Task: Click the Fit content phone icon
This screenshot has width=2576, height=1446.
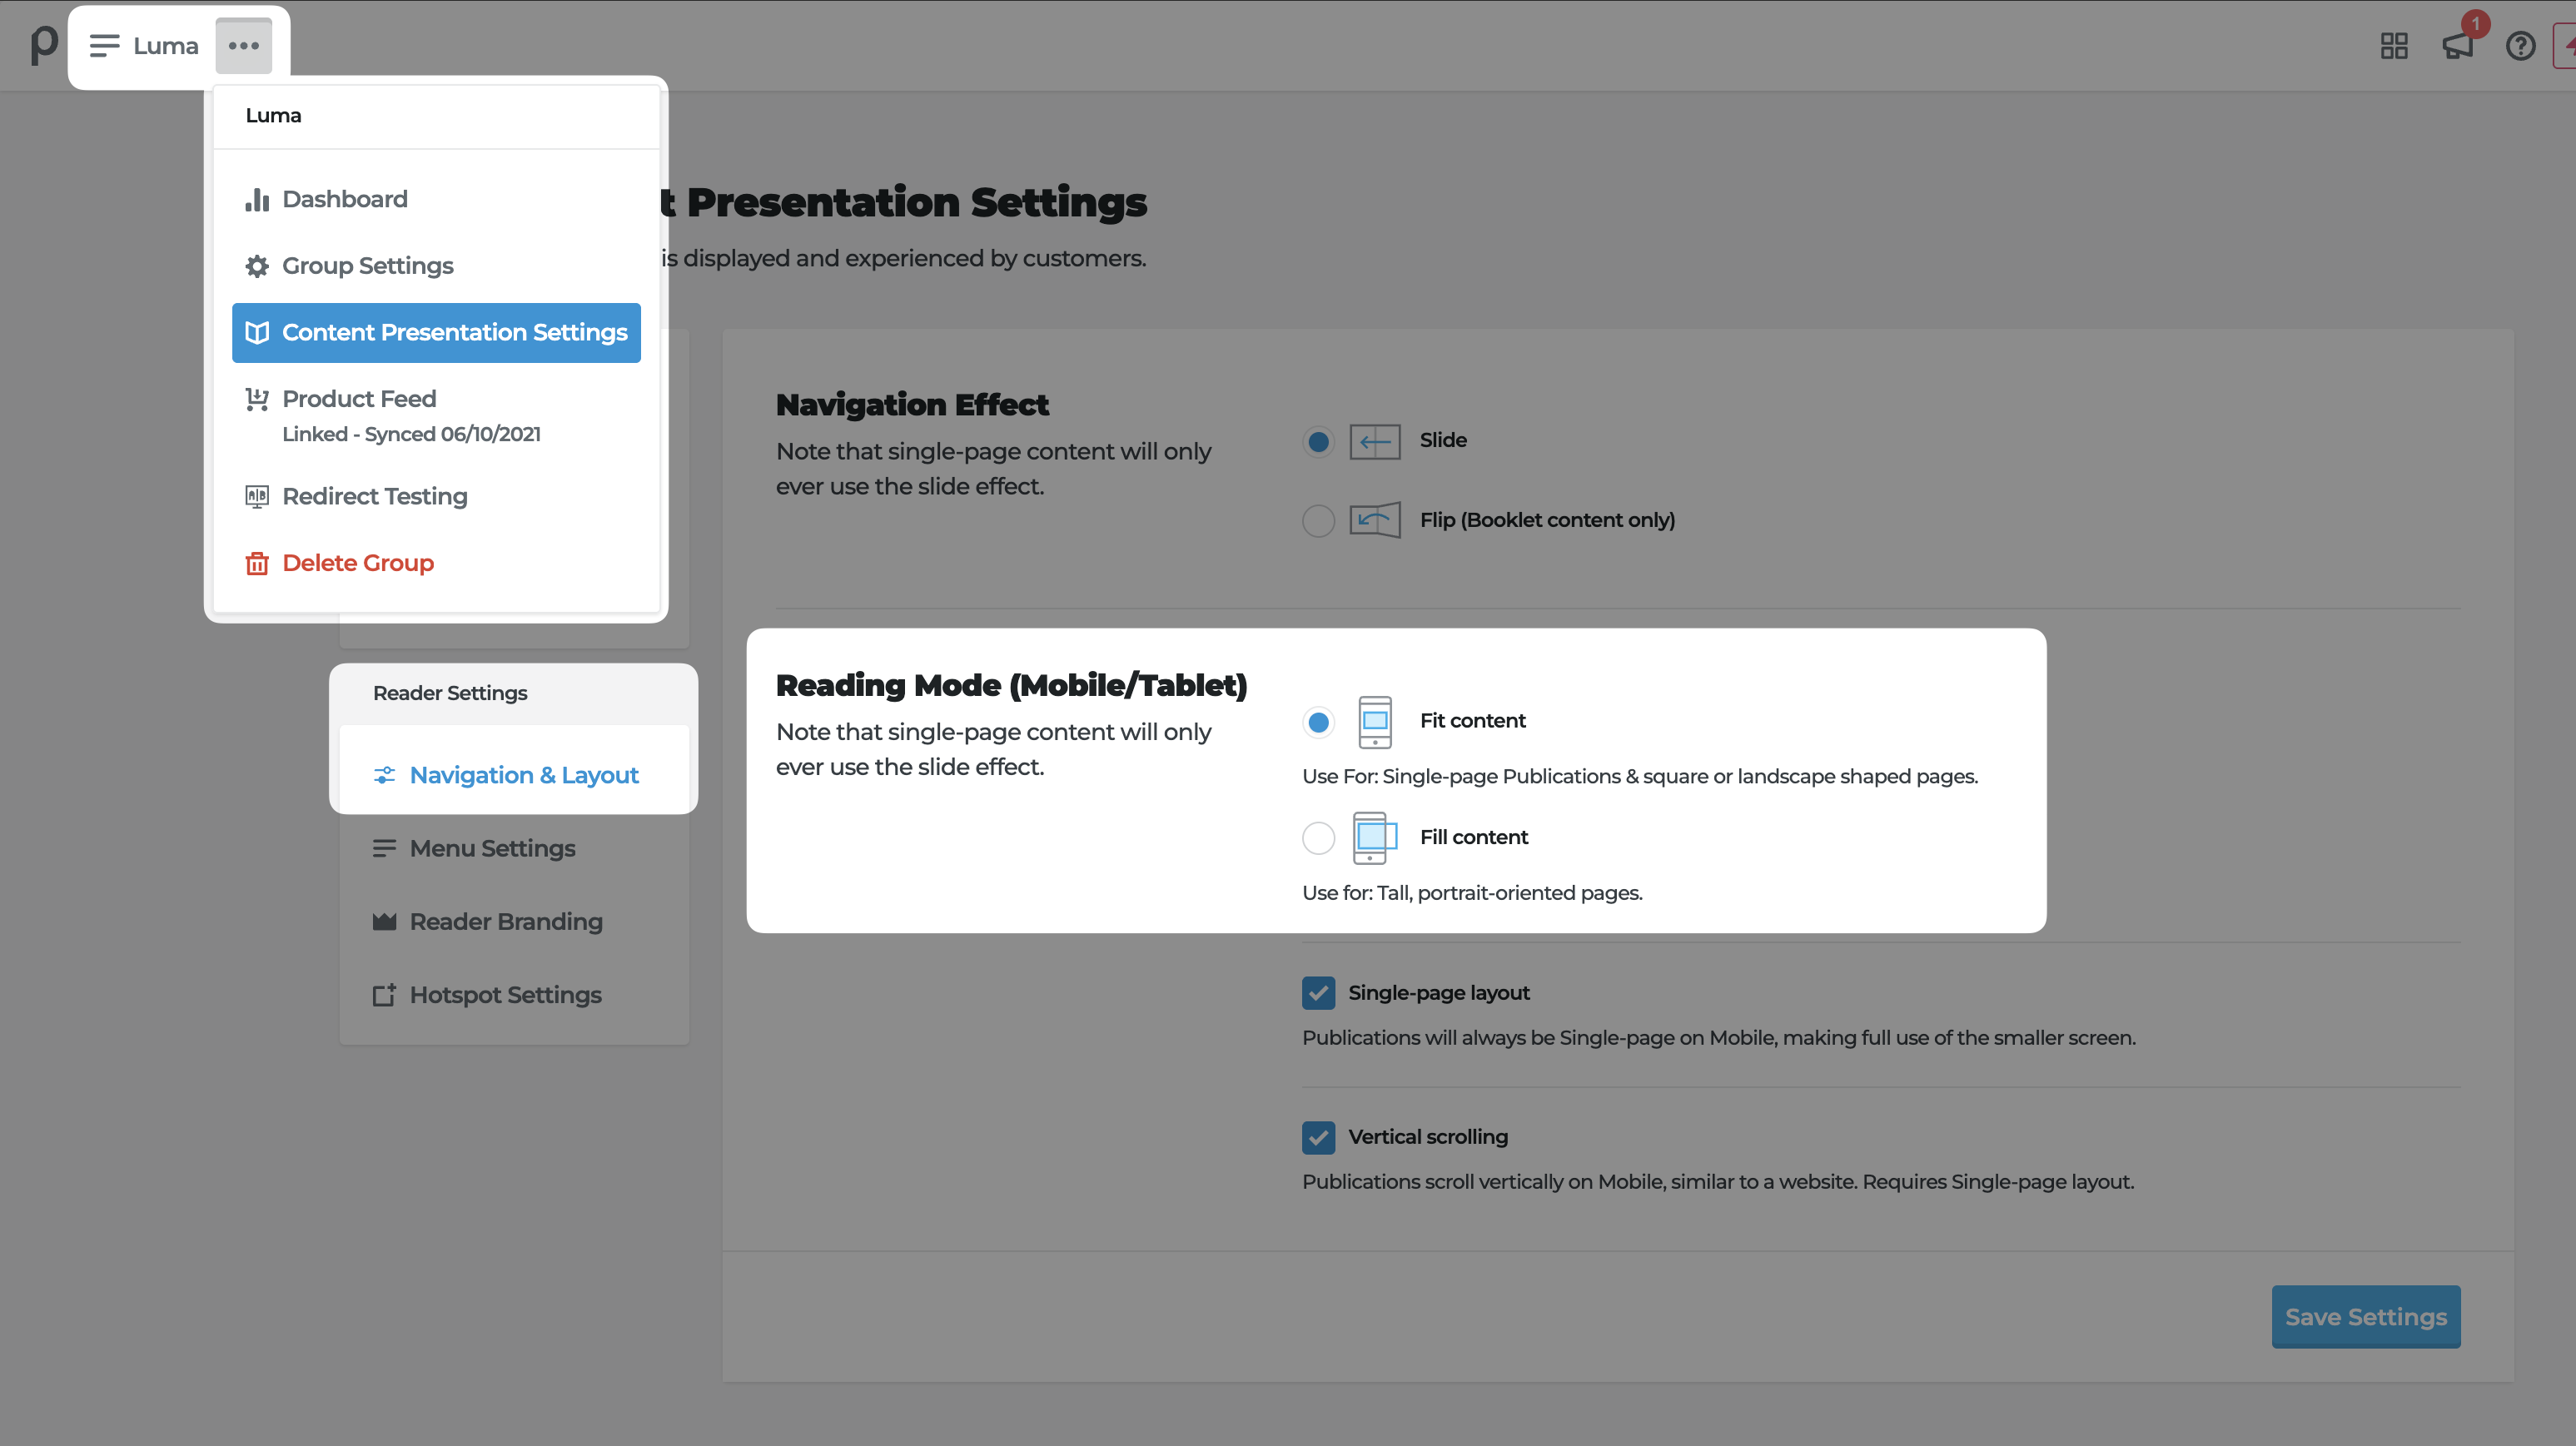Action: click(1375, 721)
